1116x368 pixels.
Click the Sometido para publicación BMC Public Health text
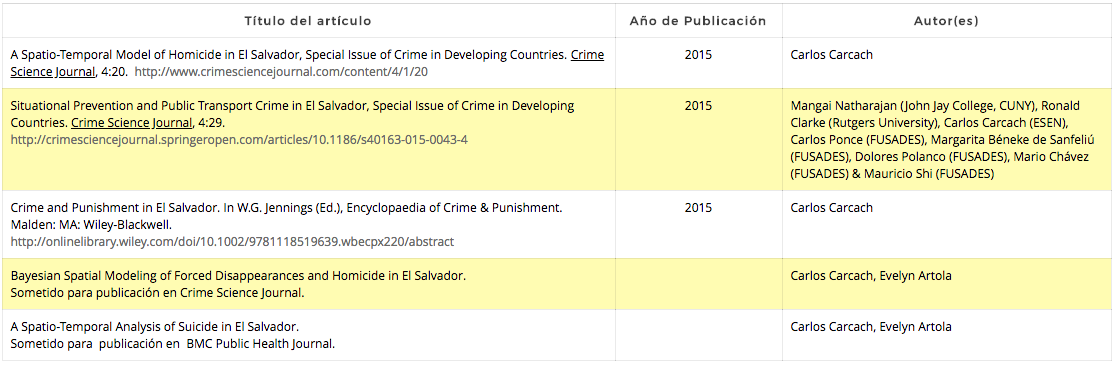173,345
